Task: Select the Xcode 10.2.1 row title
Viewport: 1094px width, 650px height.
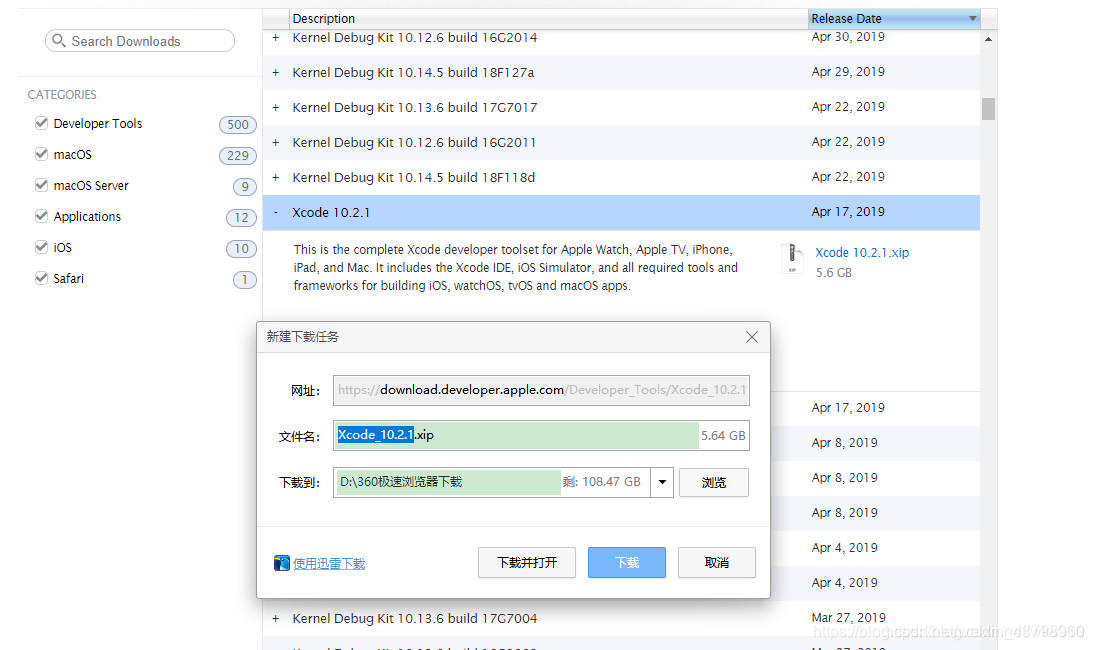Action: tap(331, 212)
